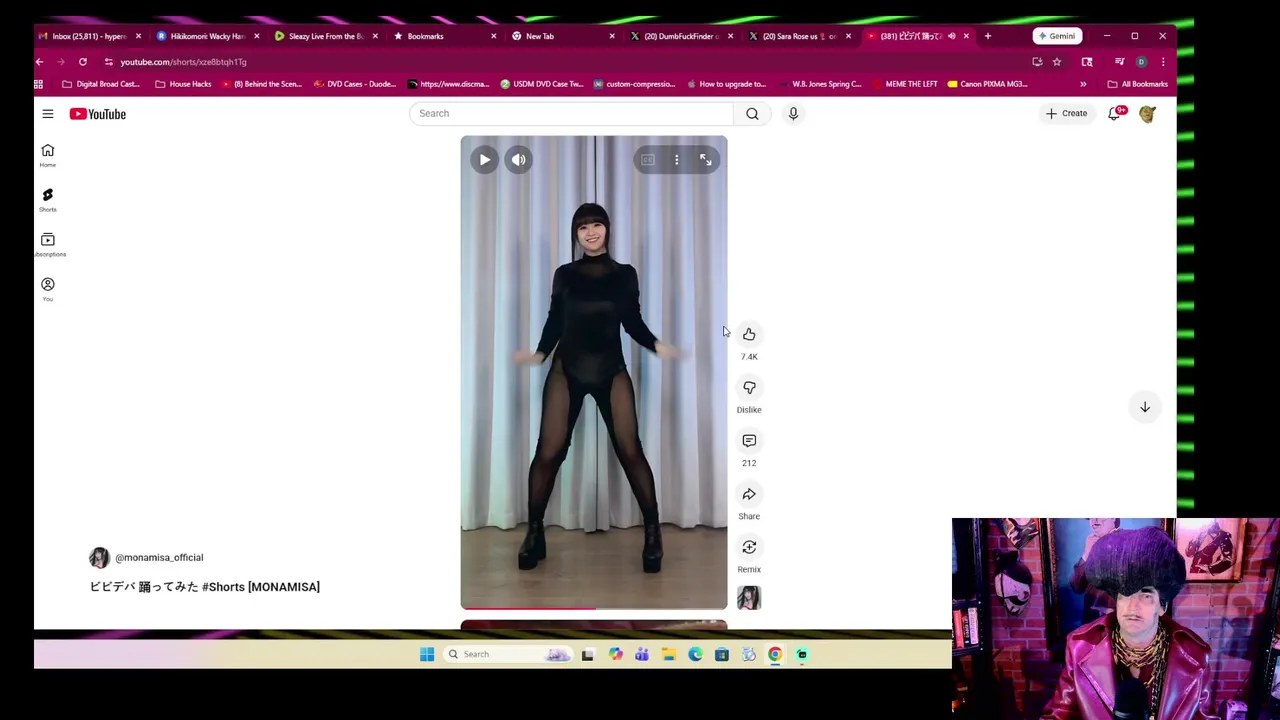
Task: Open YouTube notifications bell
Action: coord(1114,114)
